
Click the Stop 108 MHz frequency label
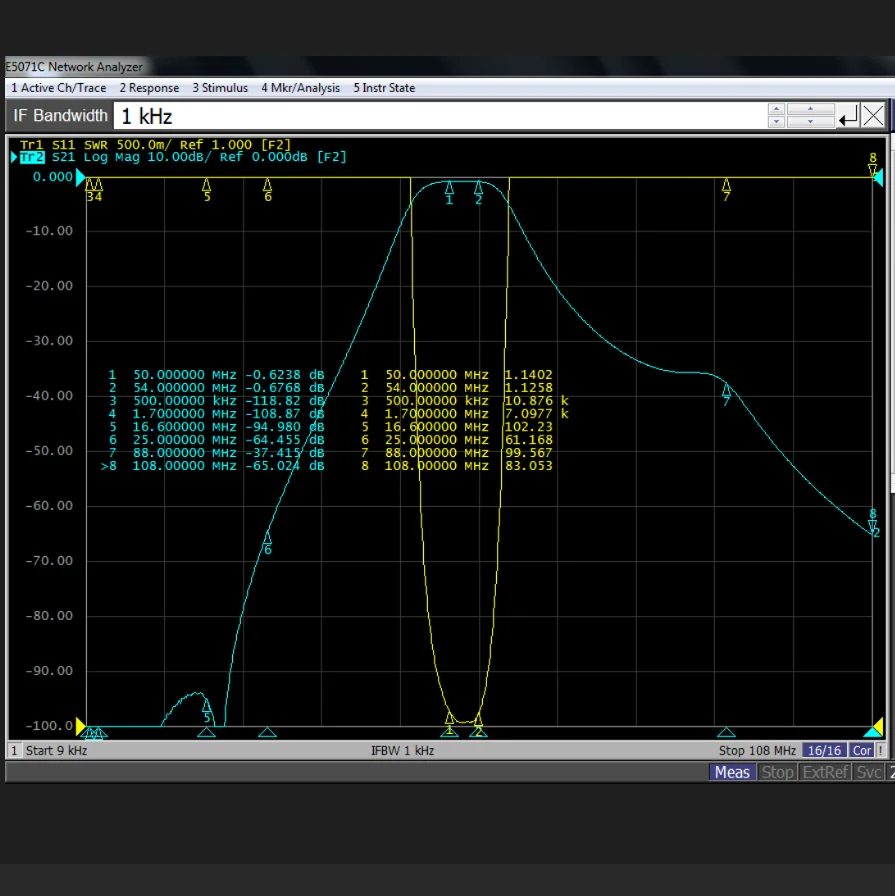tap(757, 750)
